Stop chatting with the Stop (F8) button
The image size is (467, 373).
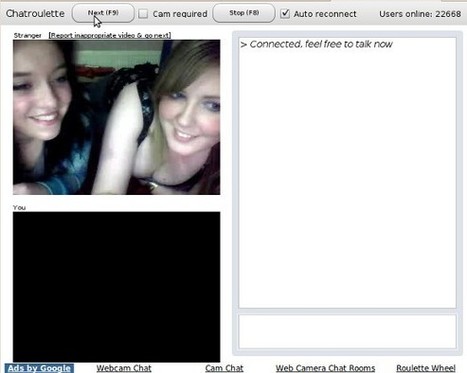244,13
